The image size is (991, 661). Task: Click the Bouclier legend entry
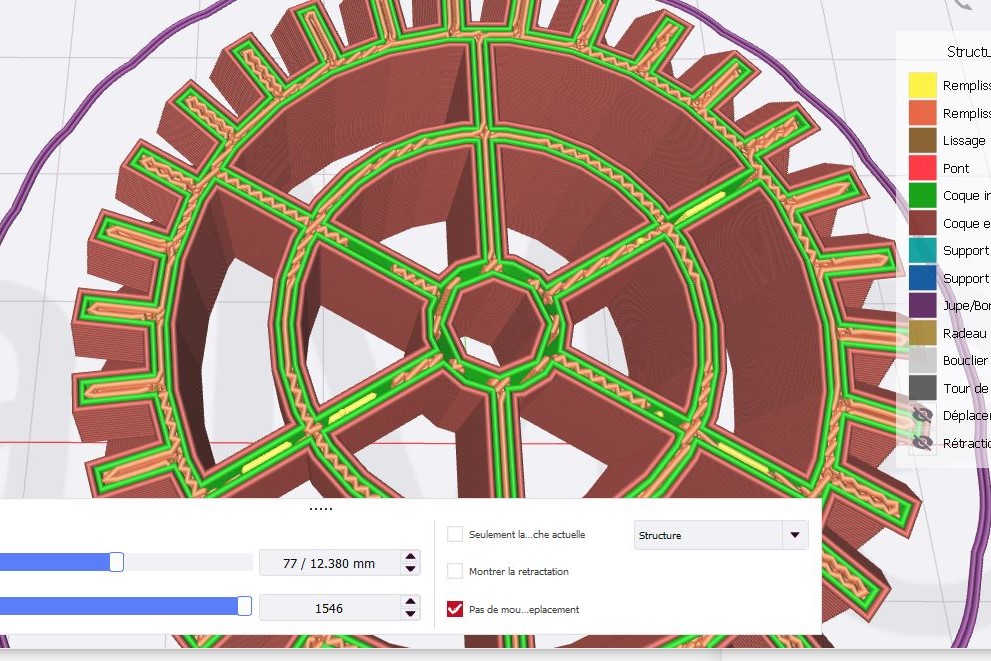960,360
